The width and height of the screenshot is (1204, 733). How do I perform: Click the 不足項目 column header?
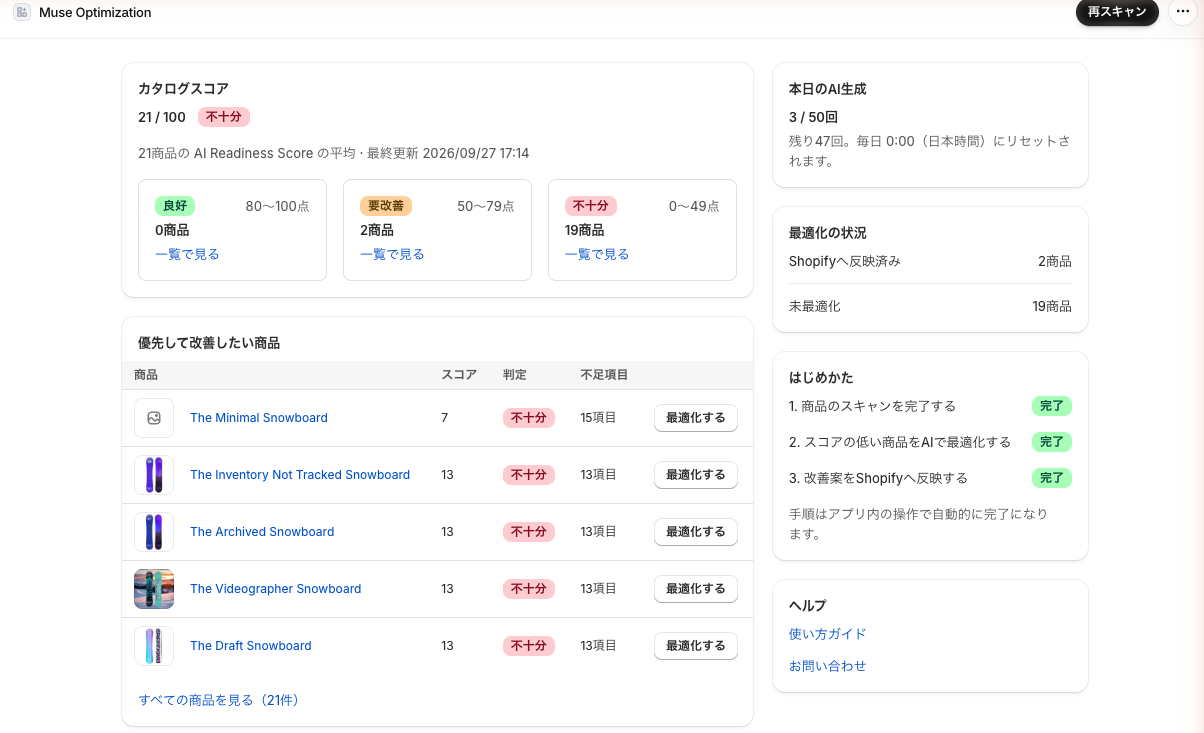(604, 375)
